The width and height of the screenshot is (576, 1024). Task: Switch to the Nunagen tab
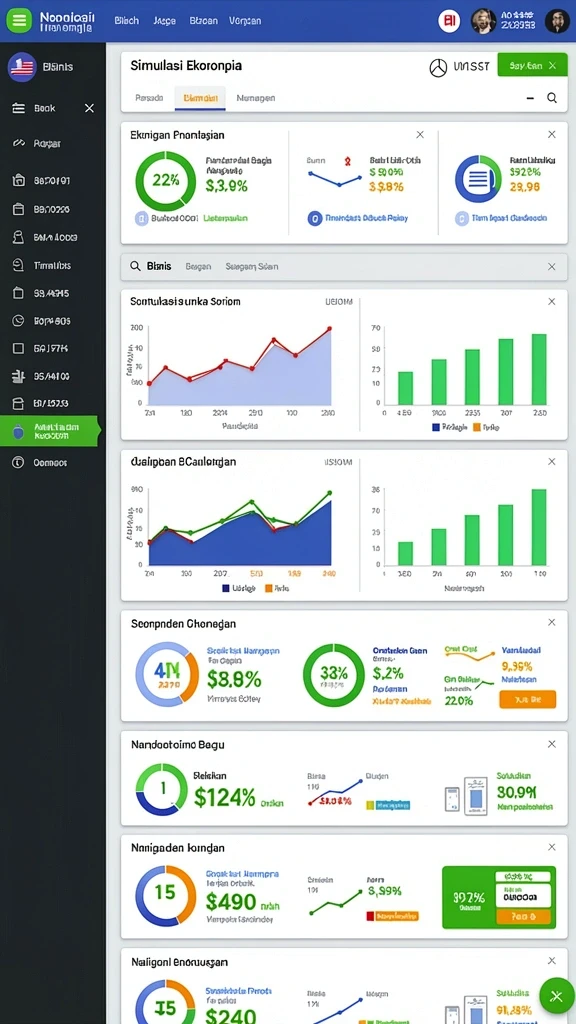255,98
